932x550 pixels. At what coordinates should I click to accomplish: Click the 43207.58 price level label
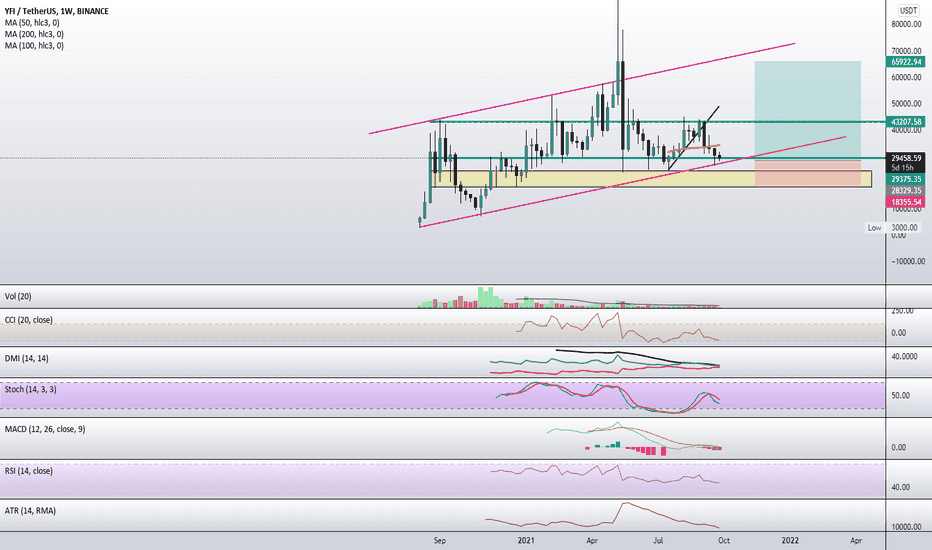click(x=906, y=122)
